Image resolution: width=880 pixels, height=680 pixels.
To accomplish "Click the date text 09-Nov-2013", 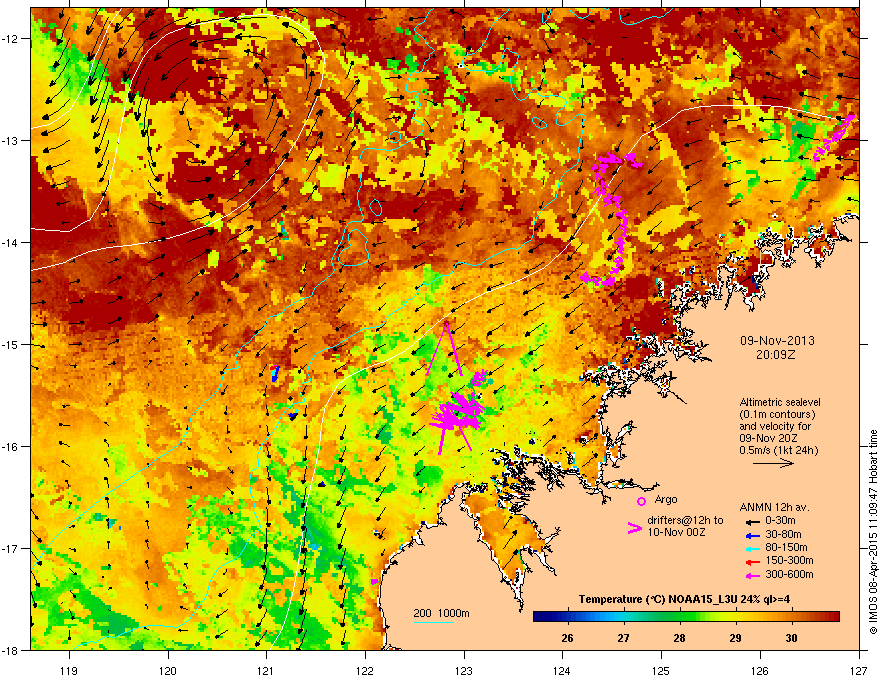I will coord(777,341).
